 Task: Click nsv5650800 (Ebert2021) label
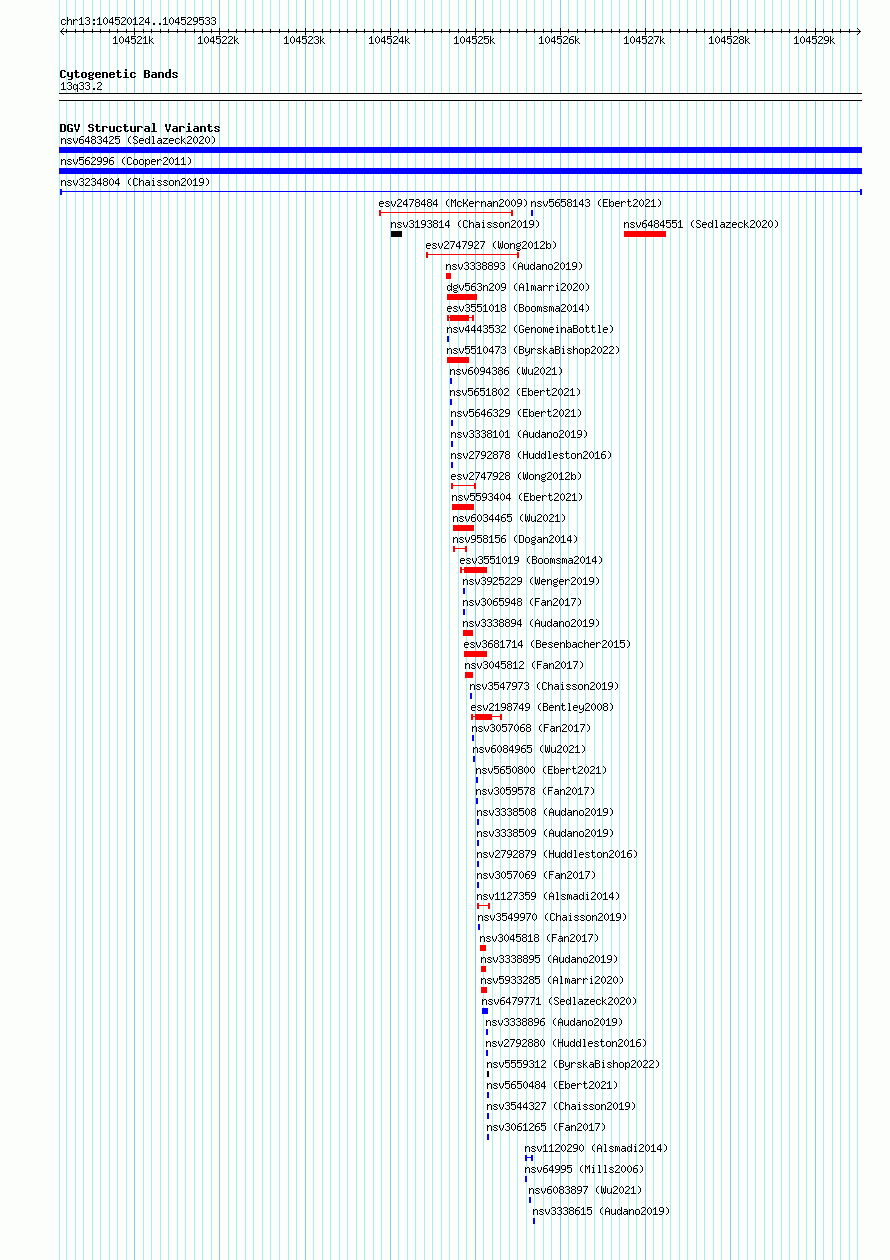tap(541, 770)
